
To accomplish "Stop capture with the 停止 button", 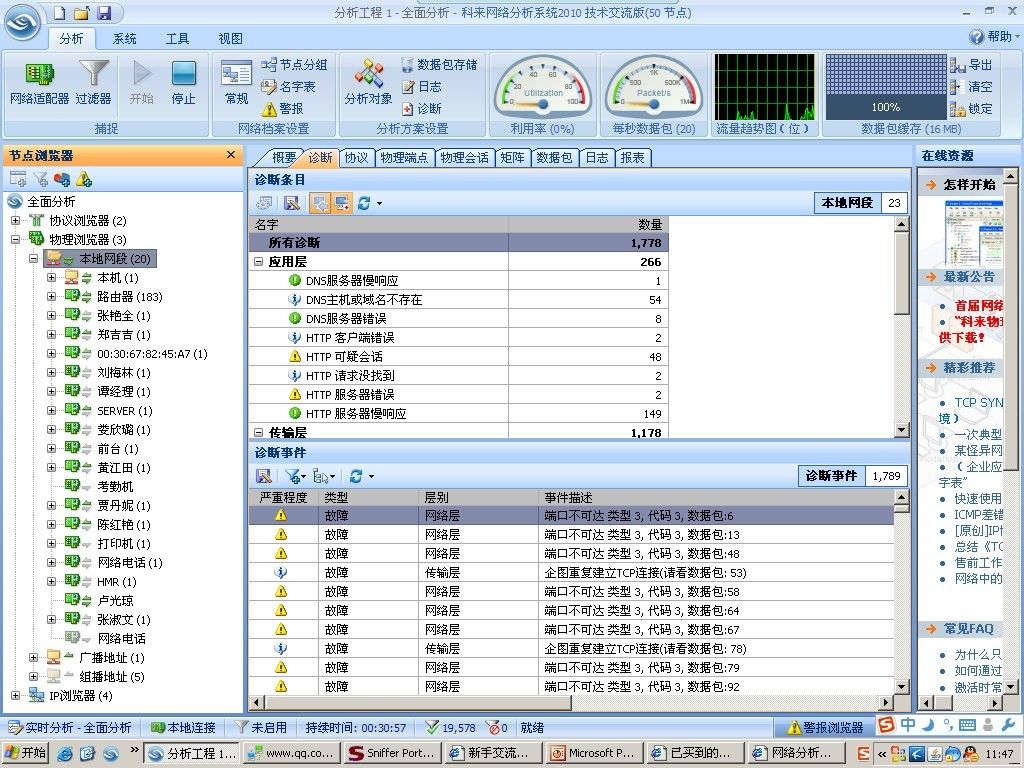I will point(183,82).
